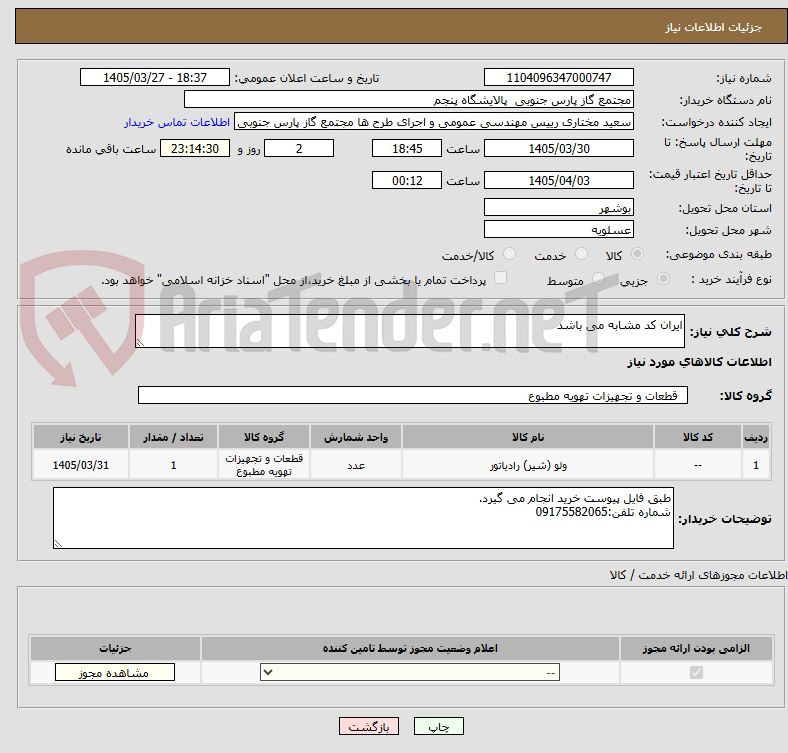Click the نام کالا column header
This screenshot has height=753, width=788.
pos(528,437)
